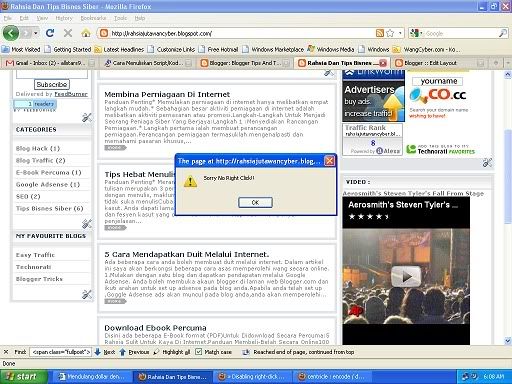Click the RSS feed icon in address bar
This screenshot has width=512, height=384.
pyautogui.click(x=380, y=33)
